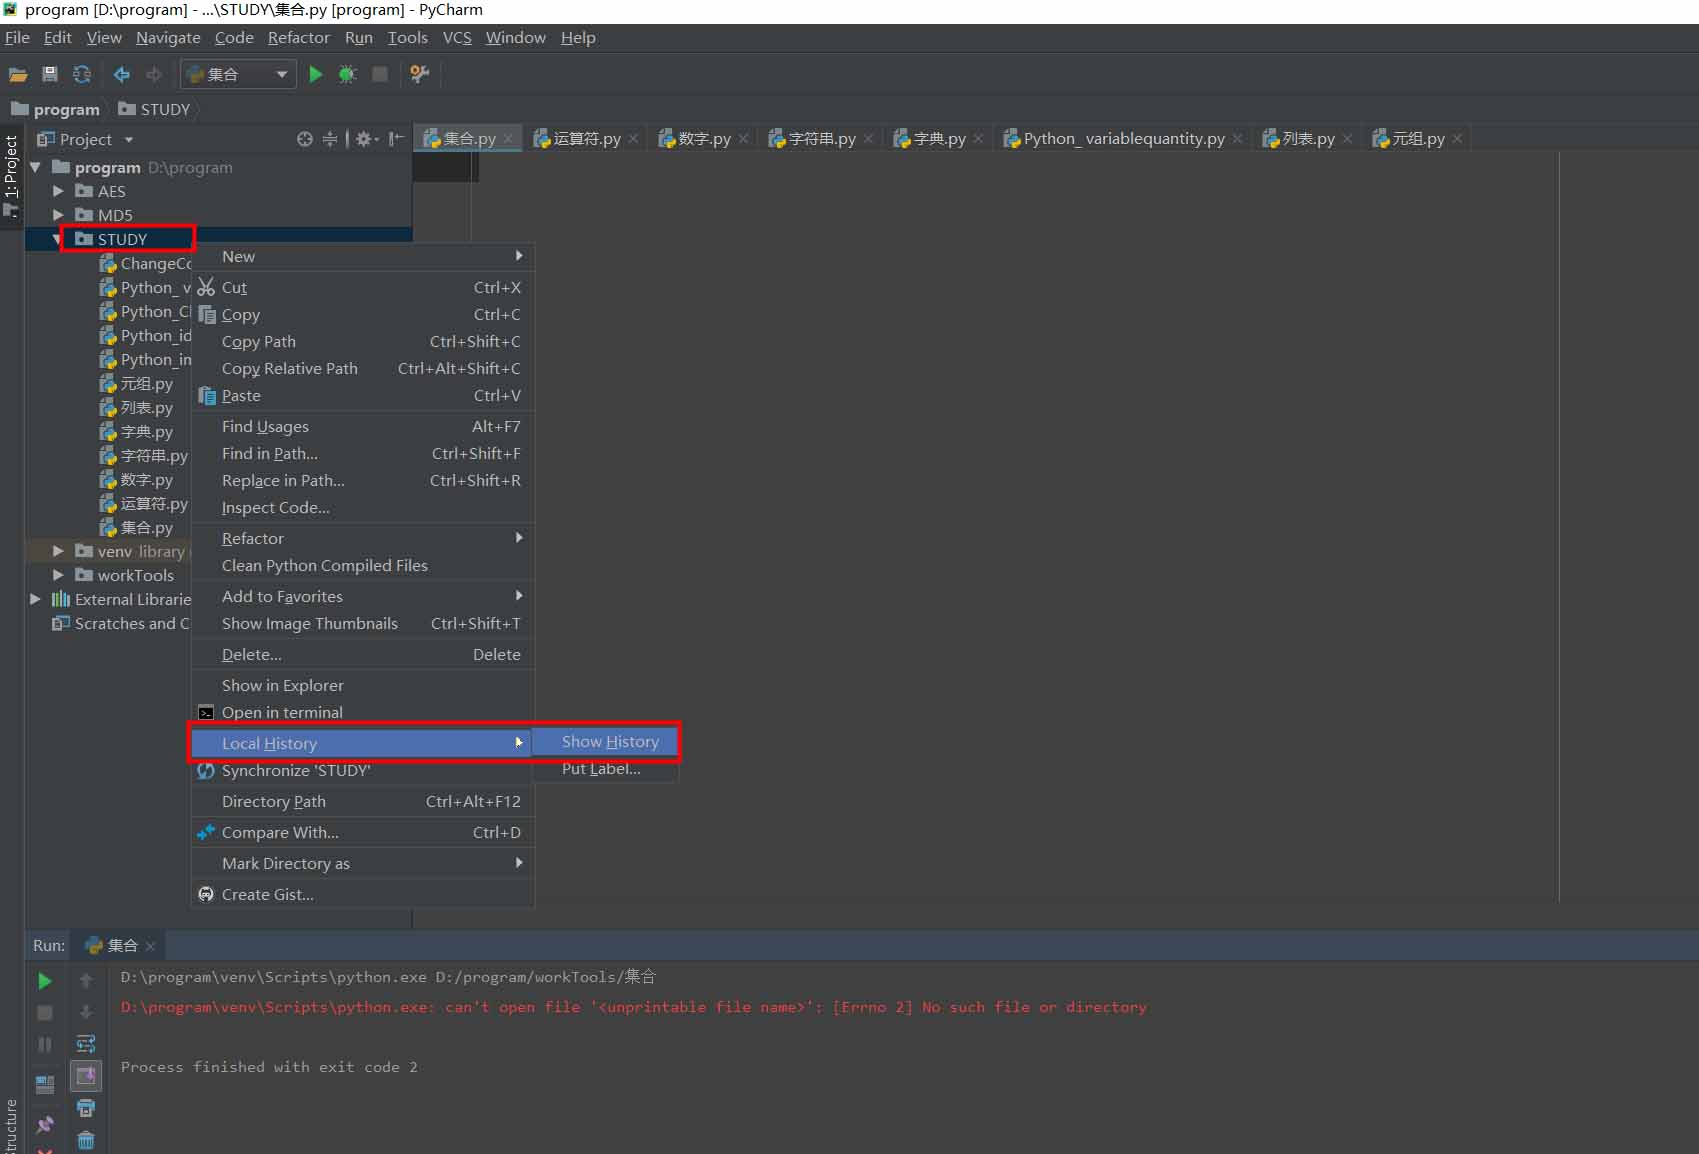The height and width of the screenshot is (1154, 1699).
Task: Switch to the 字典.py editor tab
Action: click(x=938, y=139)
